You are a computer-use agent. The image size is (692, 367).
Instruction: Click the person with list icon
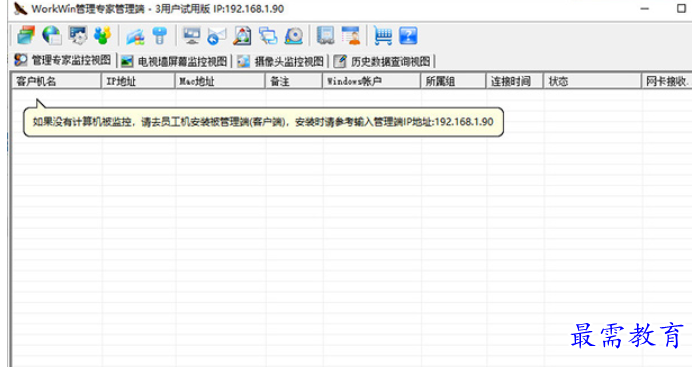pos(351,35)
